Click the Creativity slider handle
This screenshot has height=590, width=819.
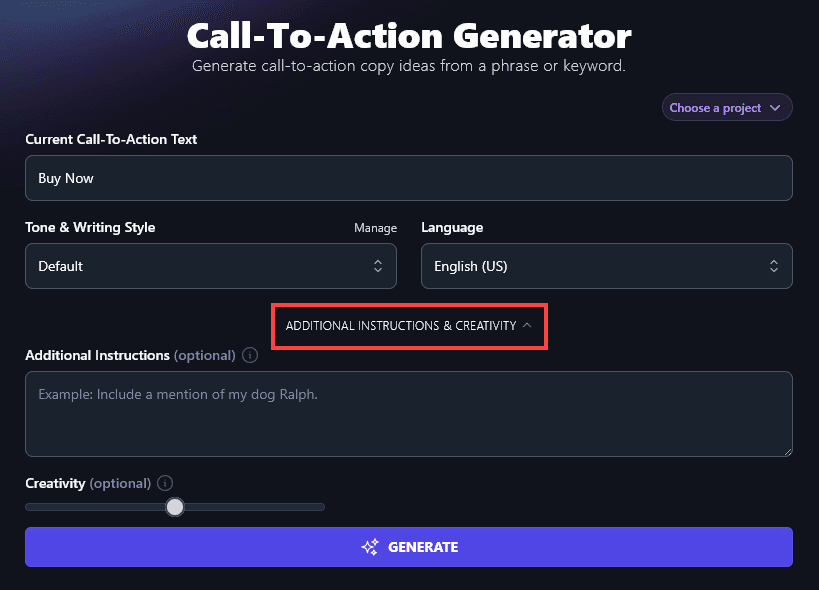point(175,507)
